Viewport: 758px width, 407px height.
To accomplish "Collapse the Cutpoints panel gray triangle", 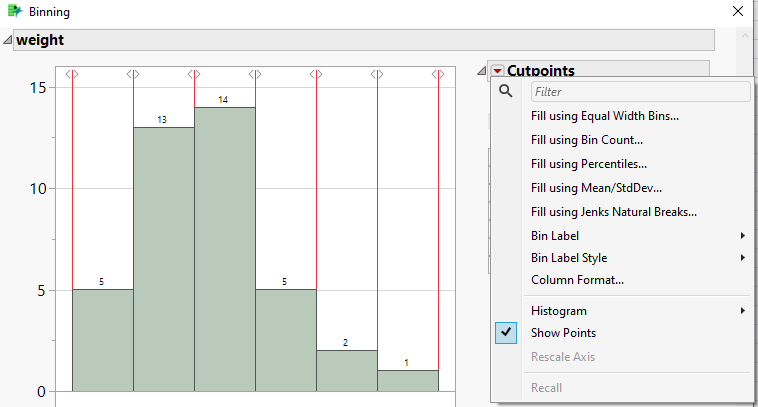I will coord(482,71).
